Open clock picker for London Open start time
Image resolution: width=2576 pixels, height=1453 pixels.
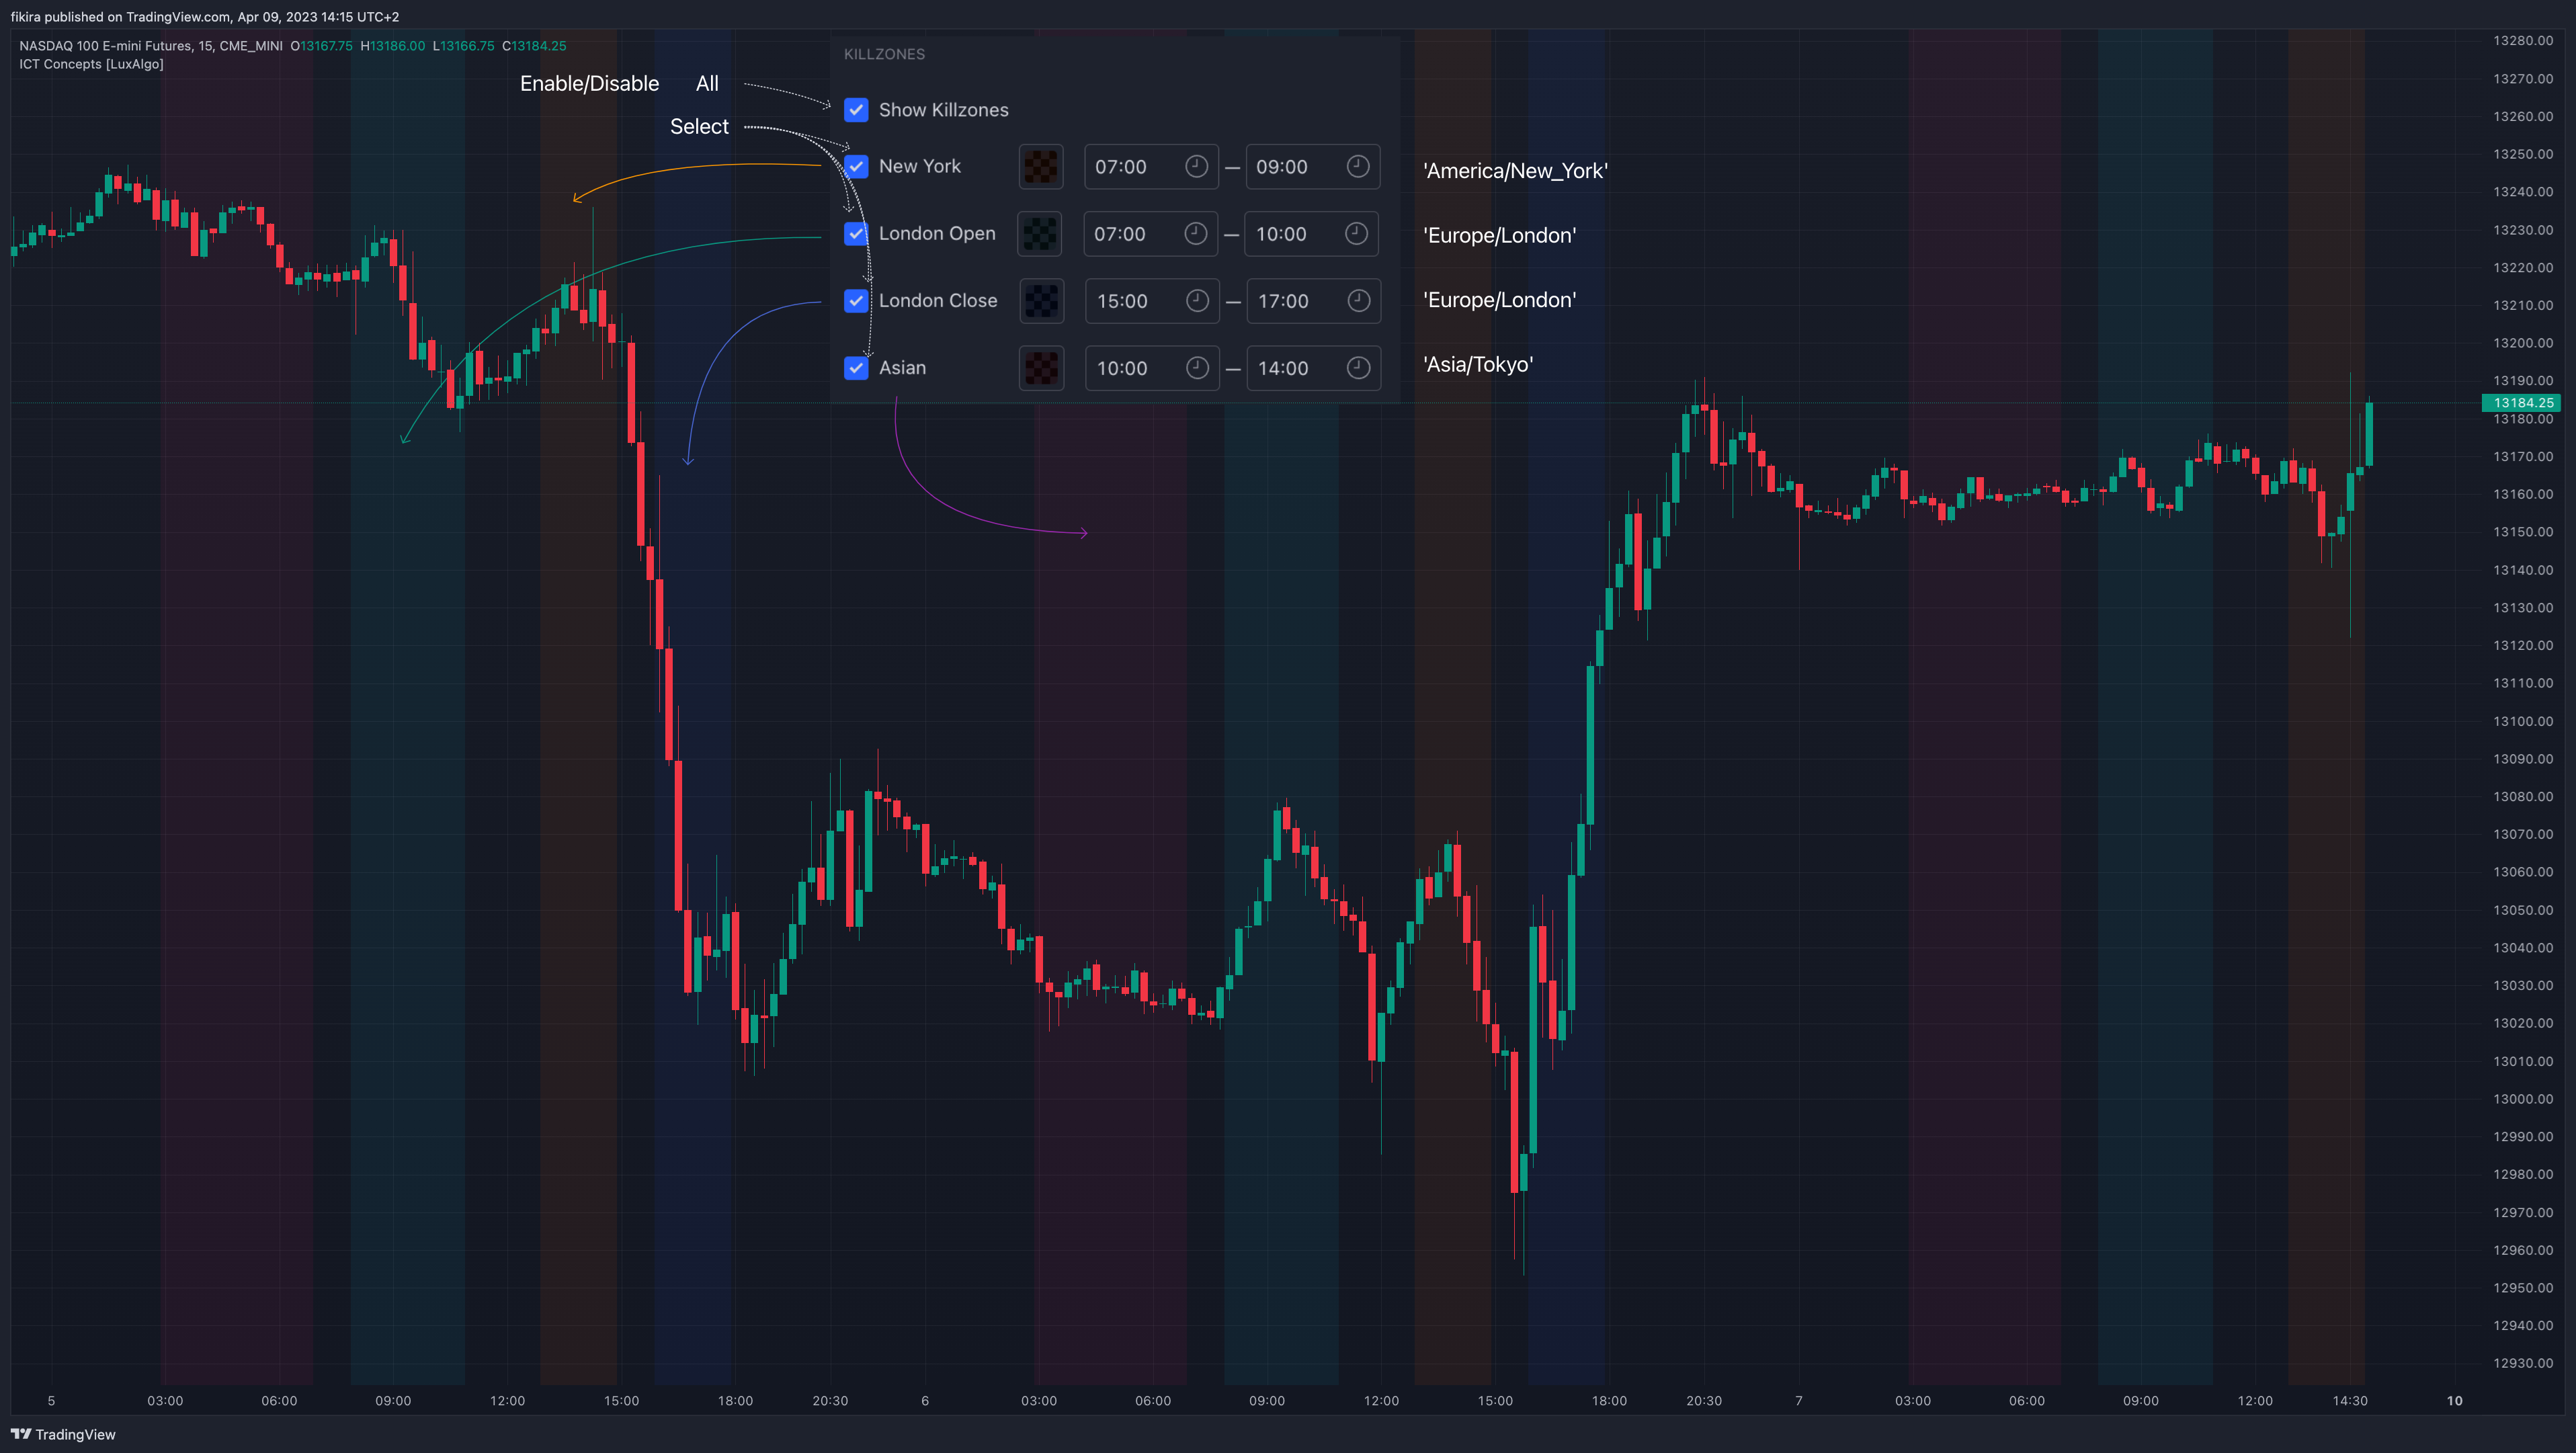pyautogui.click(x=1195, y=233)
